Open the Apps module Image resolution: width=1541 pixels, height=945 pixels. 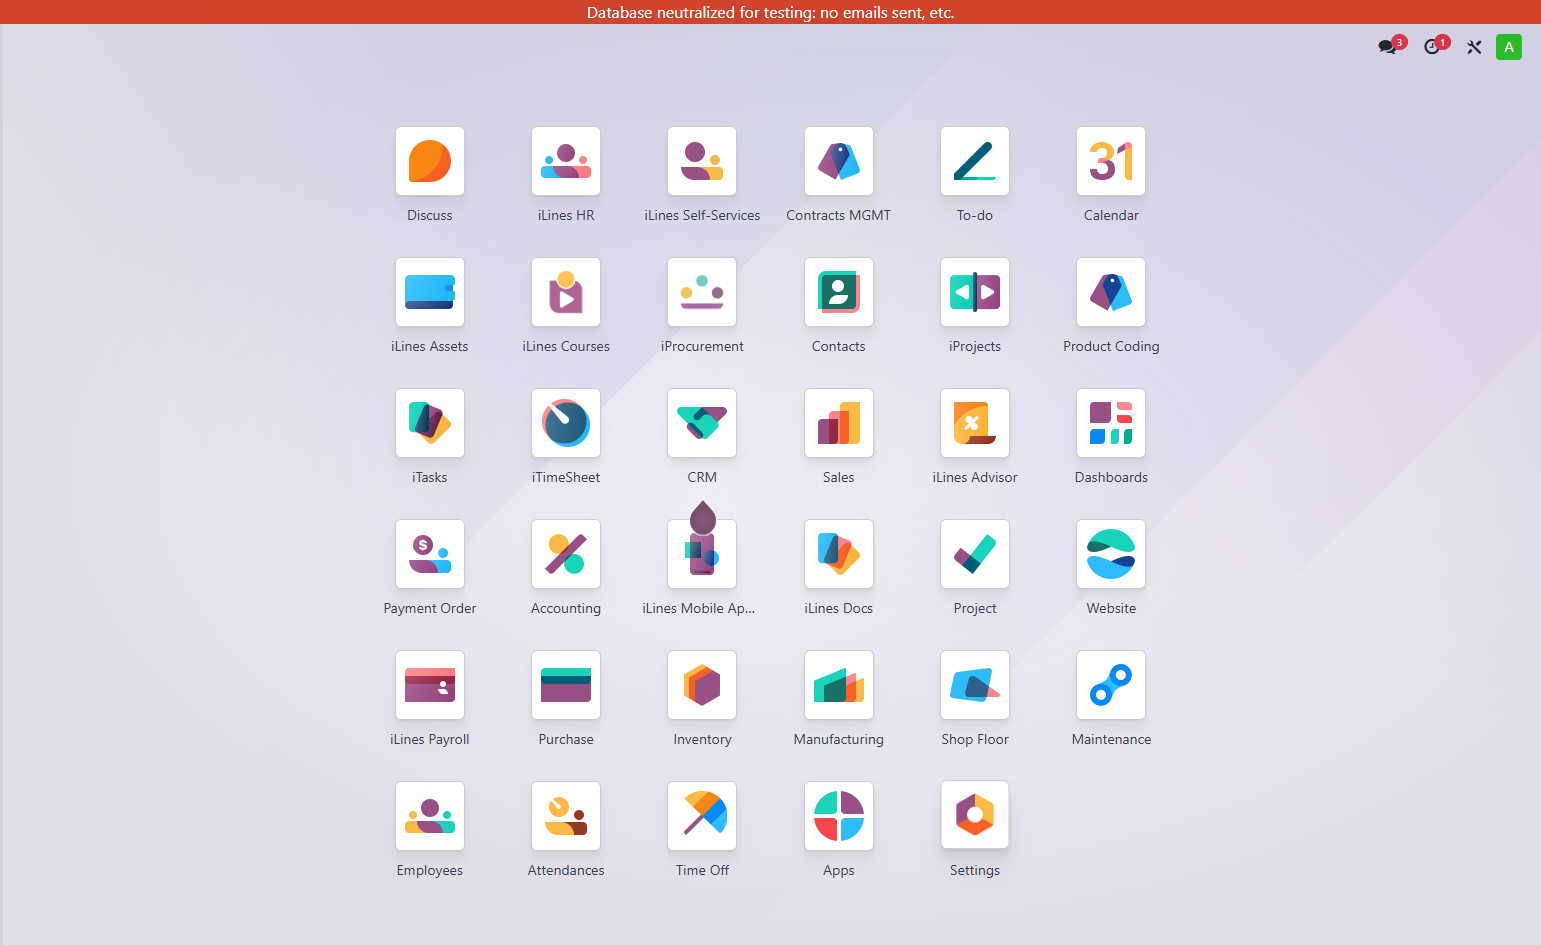pyautogui.click(x=839, y=816)
